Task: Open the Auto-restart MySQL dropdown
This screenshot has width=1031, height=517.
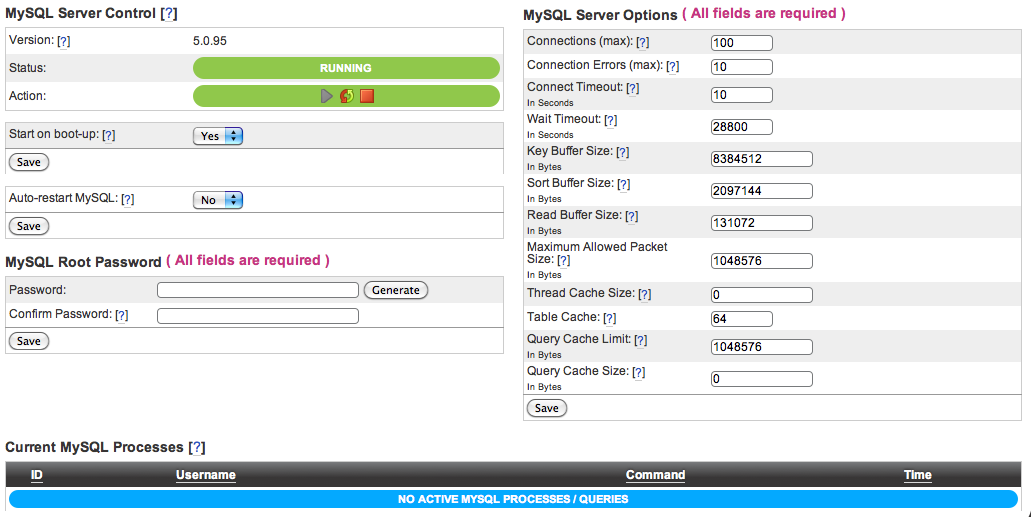Action: [x=218, y=200]
